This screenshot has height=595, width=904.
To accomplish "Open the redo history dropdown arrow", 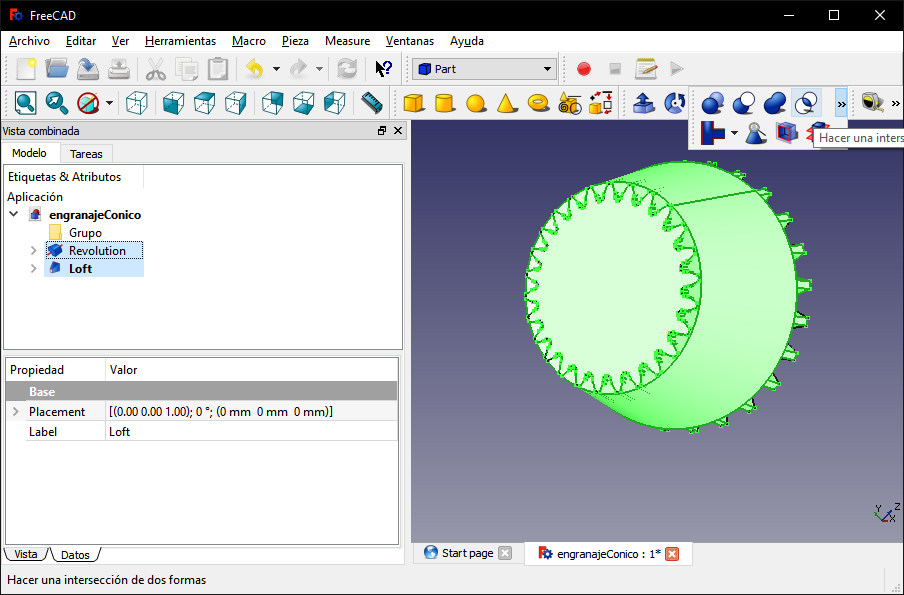I will (319, 69).
